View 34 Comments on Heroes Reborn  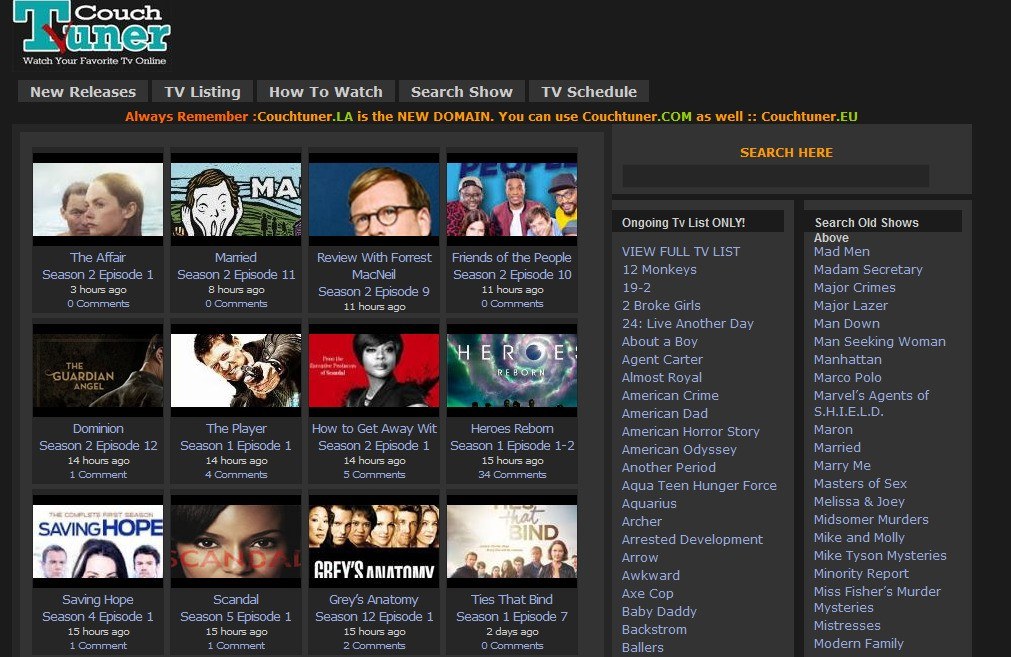click(x=512, y=475)
